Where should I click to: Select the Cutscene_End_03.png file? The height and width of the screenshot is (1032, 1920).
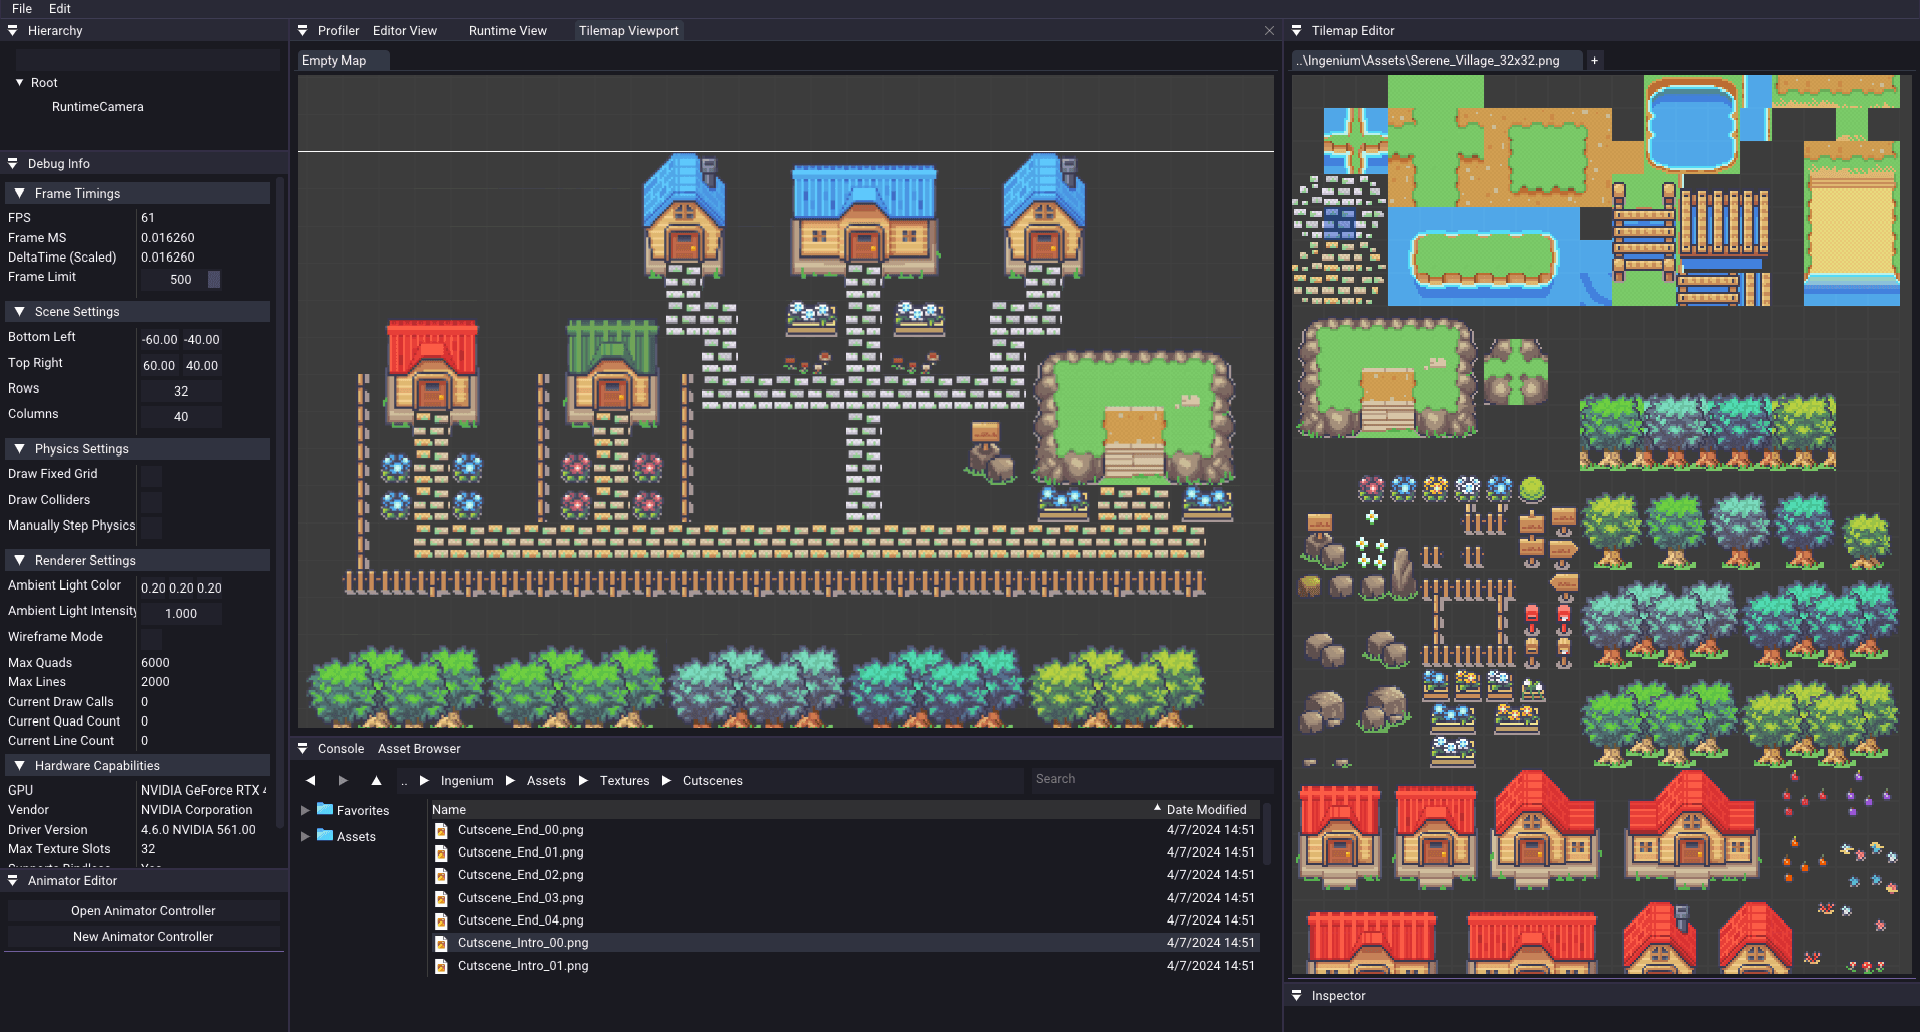520,897
